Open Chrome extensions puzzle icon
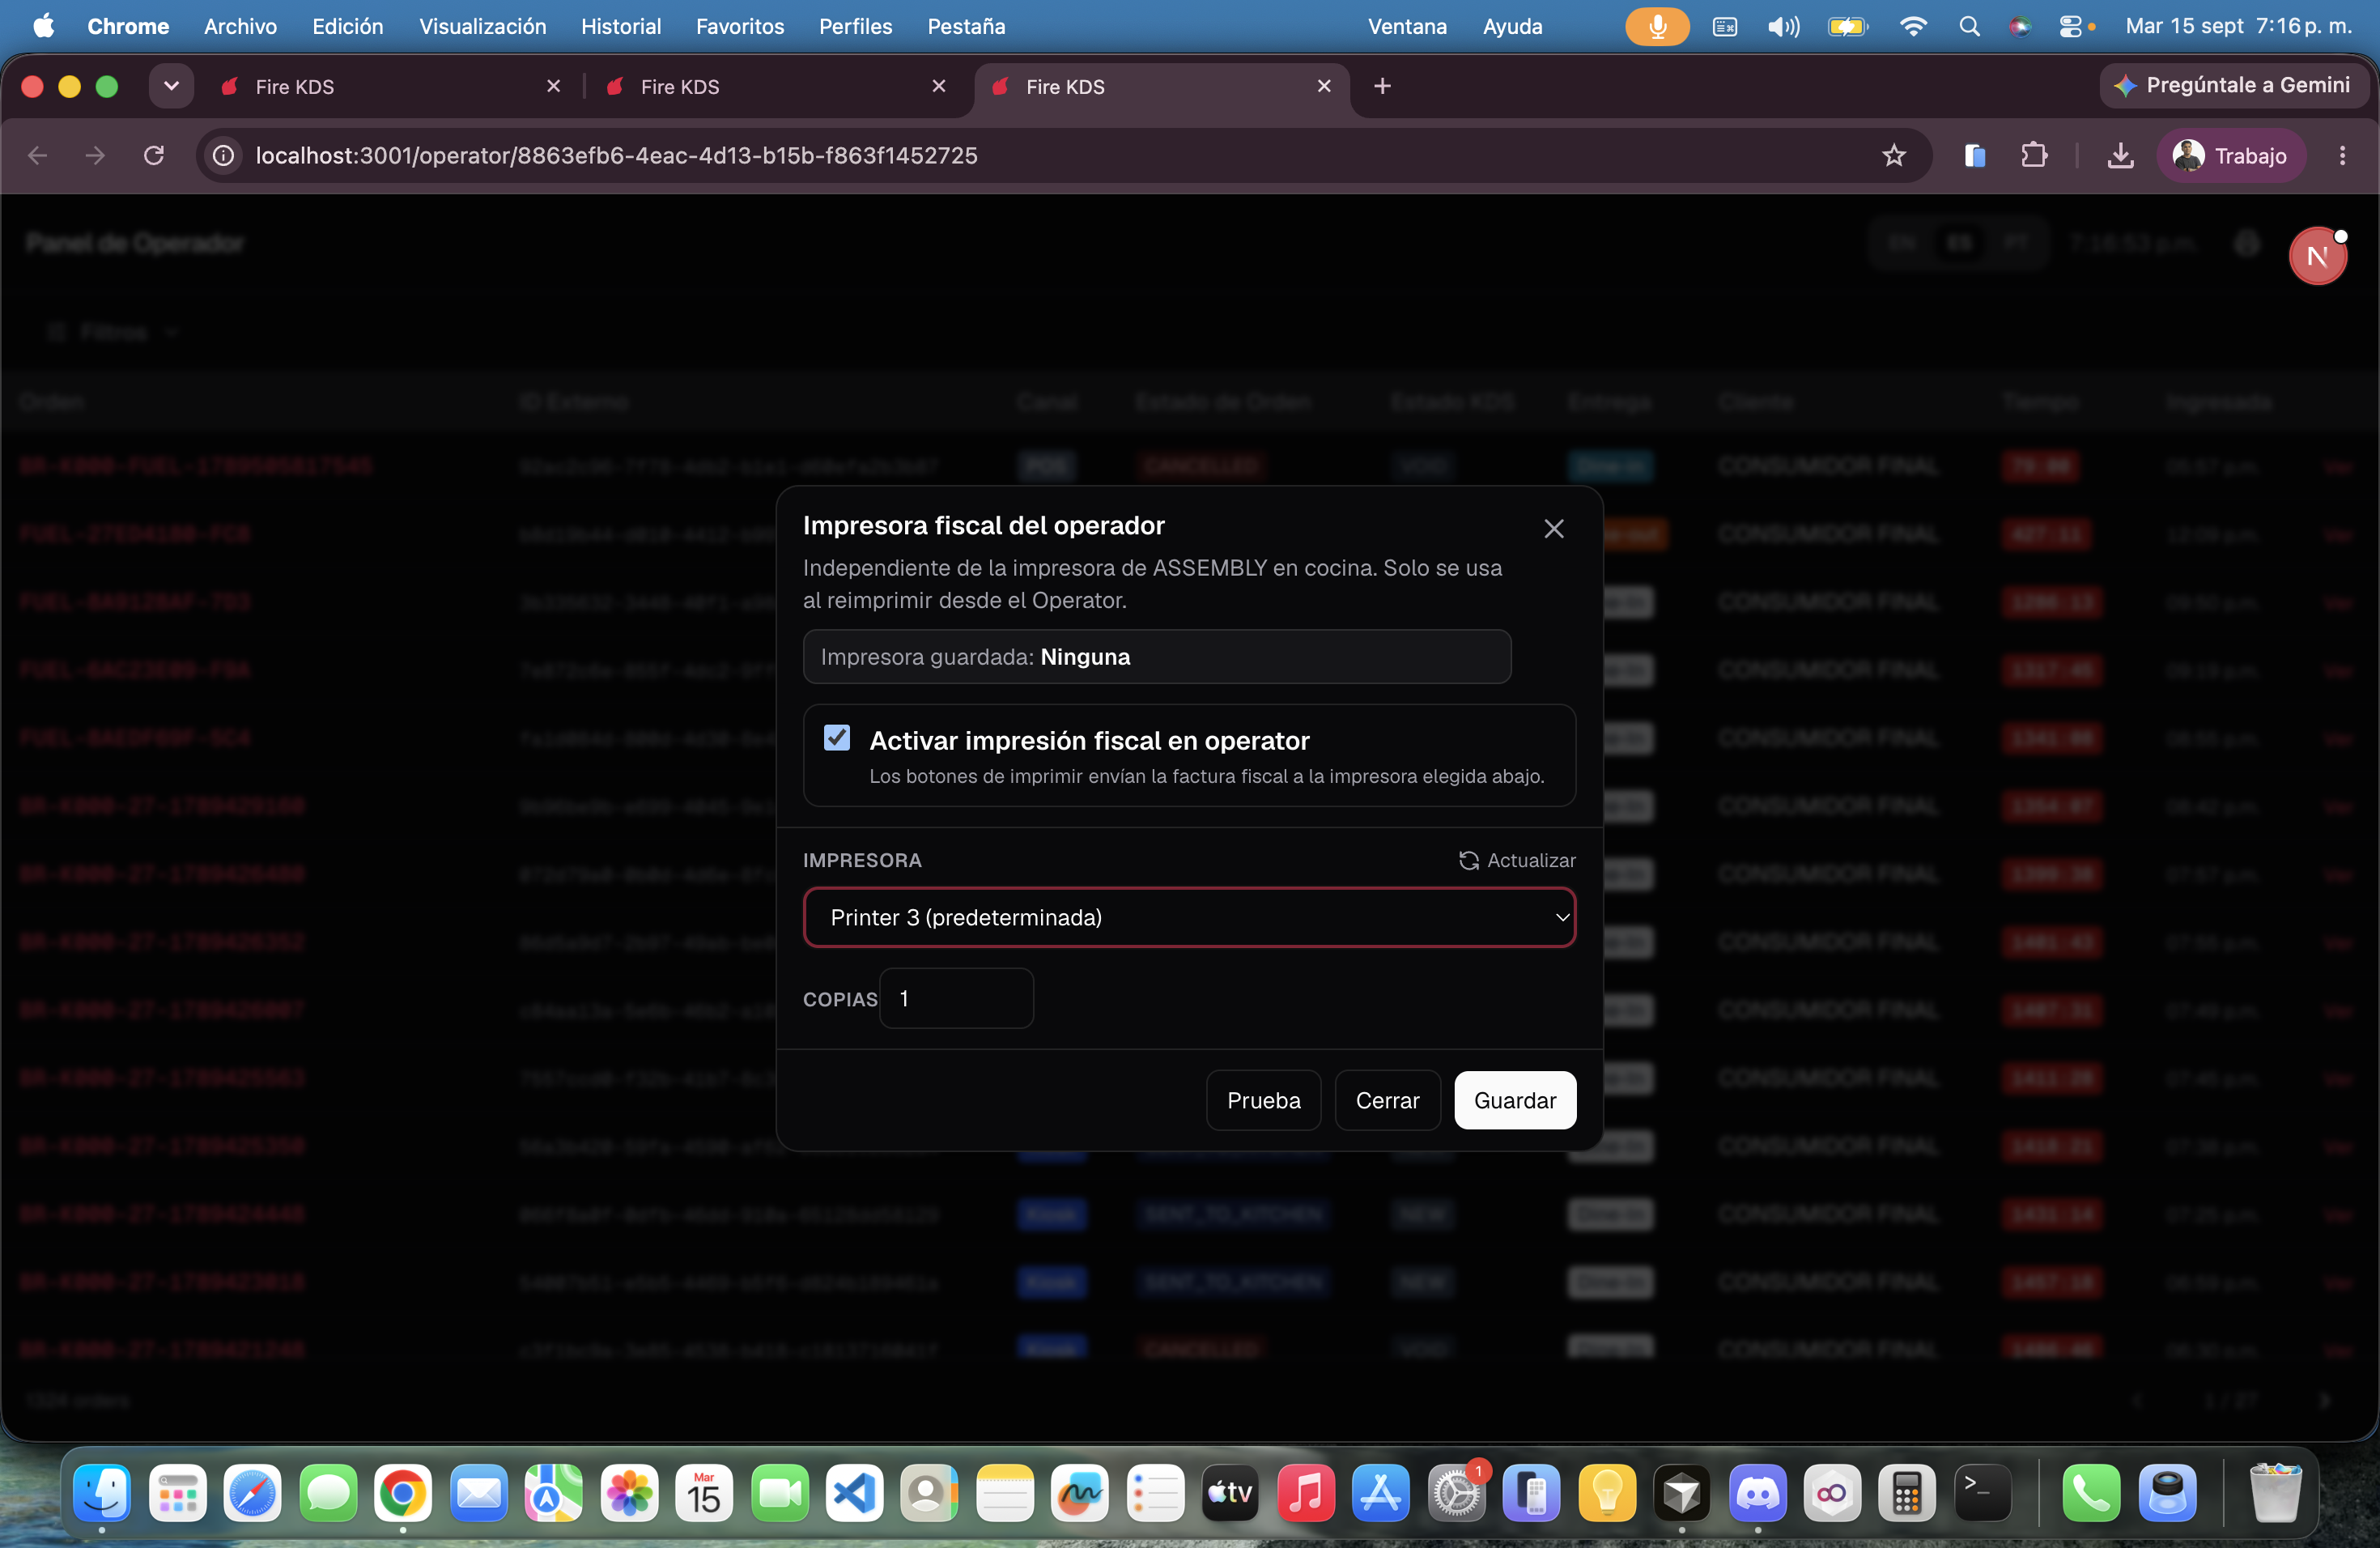The image size is (2380, 1548). coord(2033,155)
